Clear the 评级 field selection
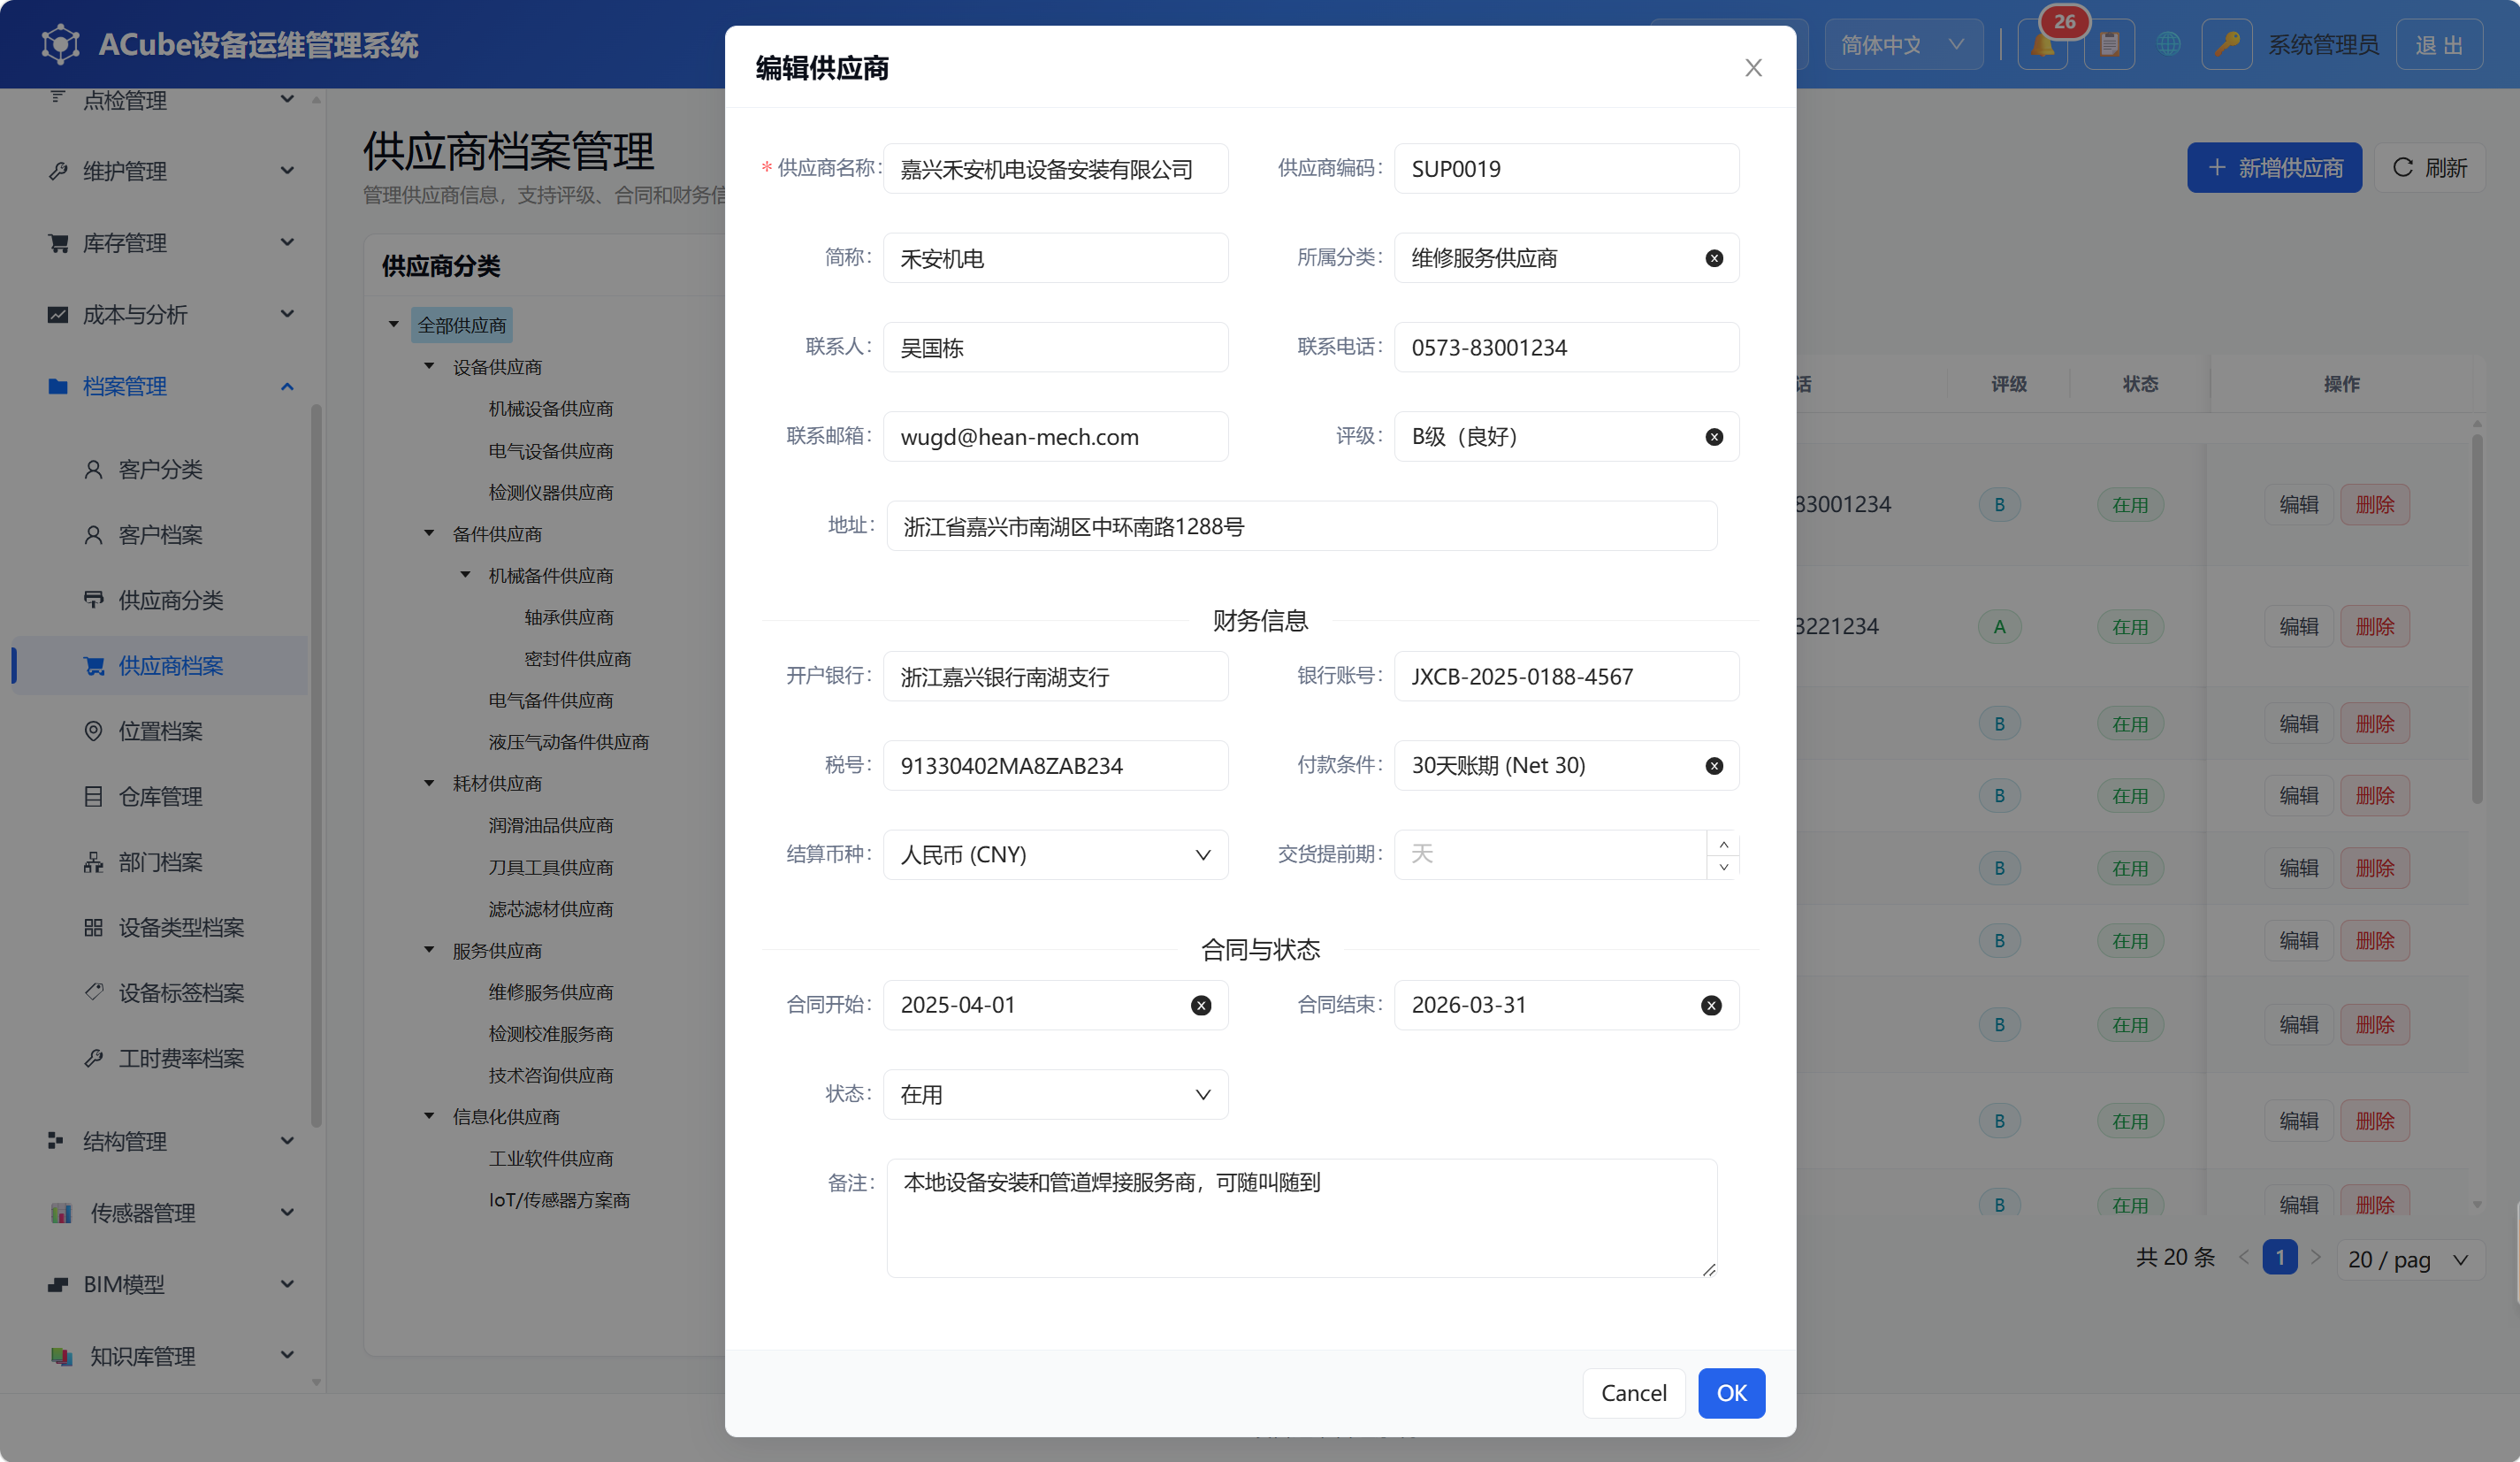 [x=1714, y=437]
